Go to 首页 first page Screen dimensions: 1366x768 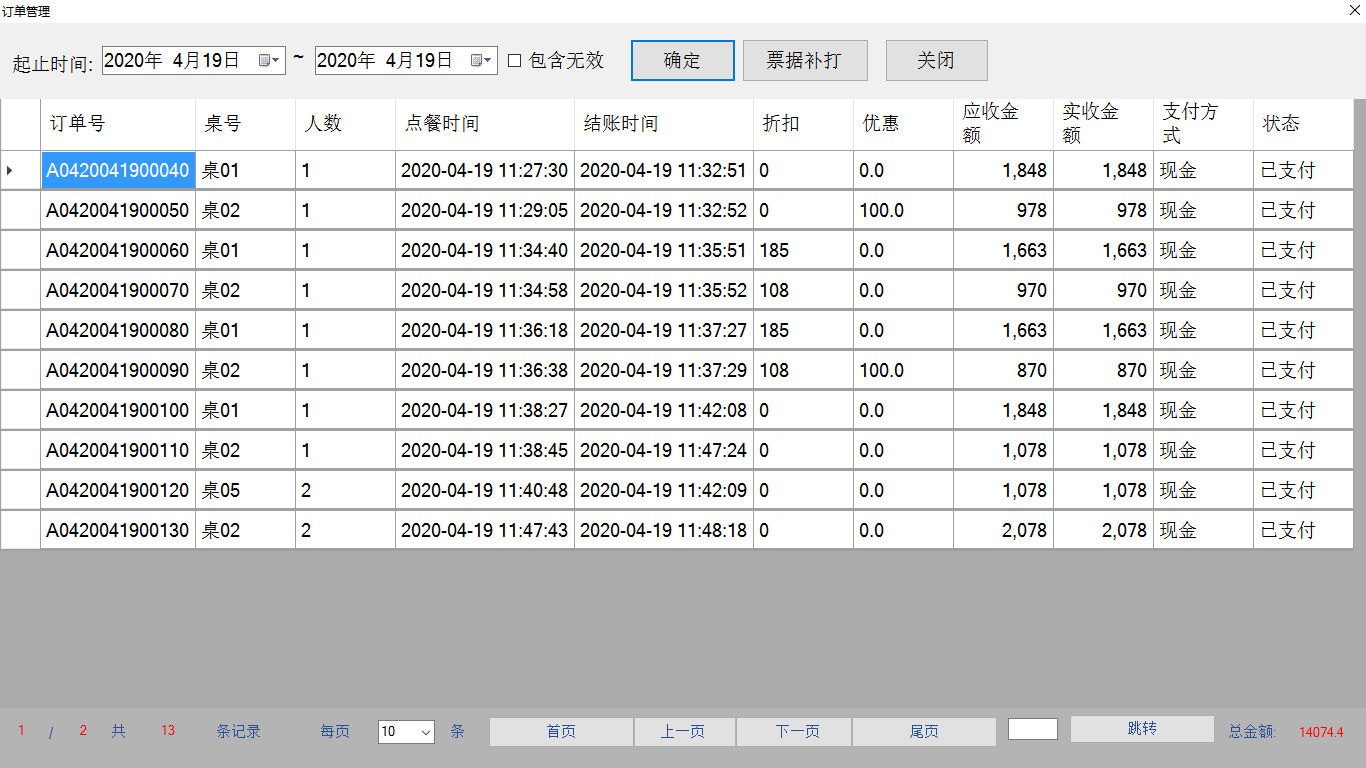tap(561, 732)
